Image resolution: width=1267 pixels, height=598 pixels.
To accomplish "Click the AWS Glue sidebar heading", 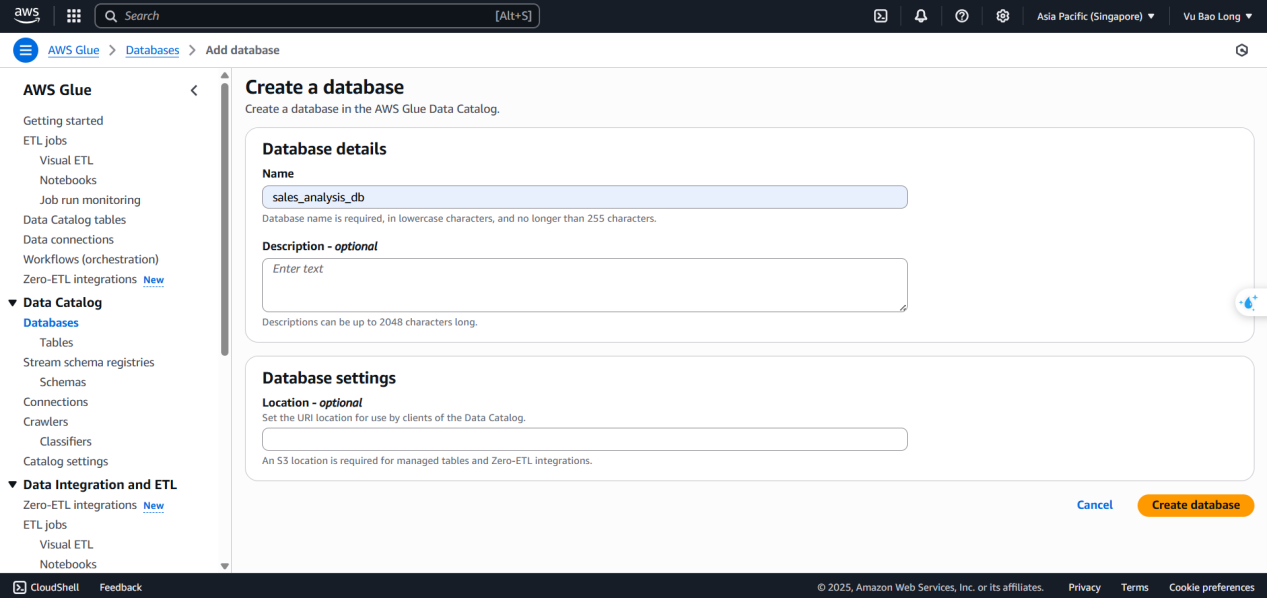I will point(57,90).
